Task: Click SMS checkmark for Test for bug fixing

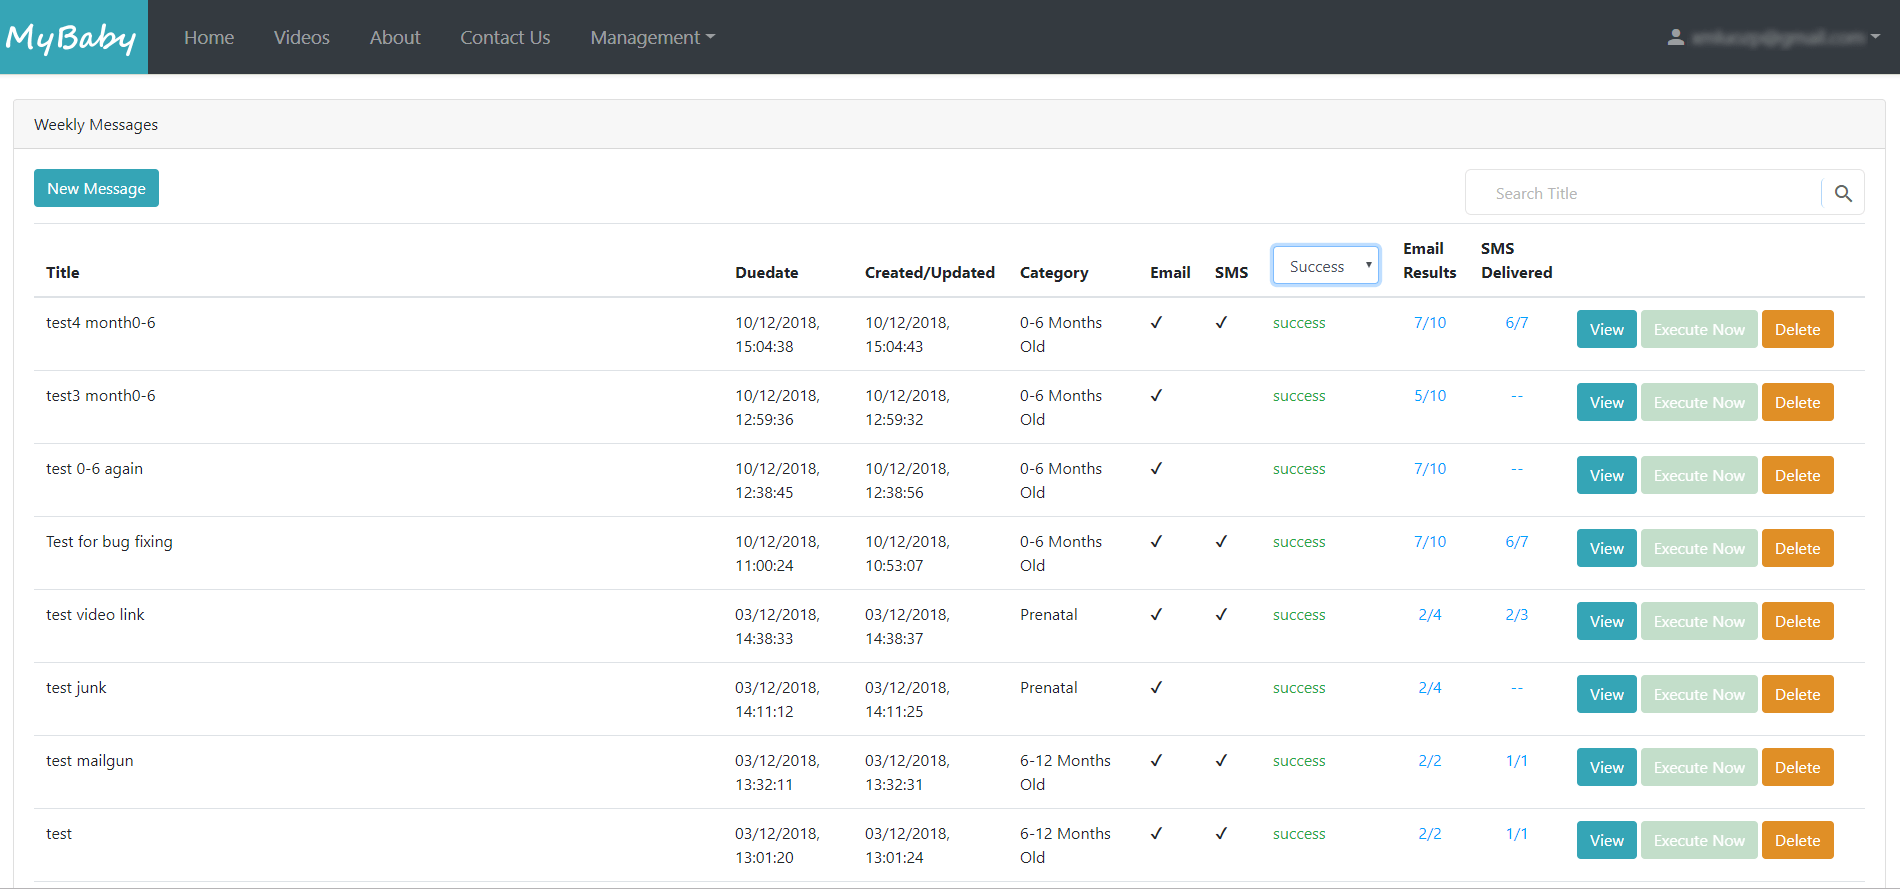Action: [1221, 542]
